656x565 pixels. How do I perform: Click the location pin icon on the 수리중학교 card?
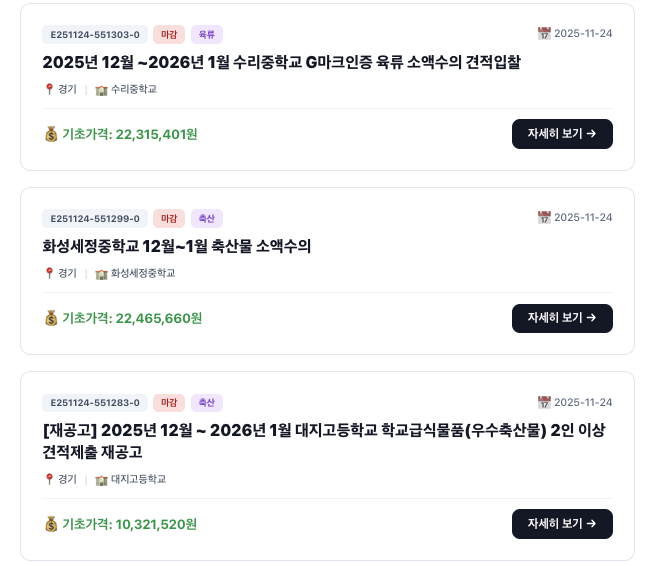point(49,89)
